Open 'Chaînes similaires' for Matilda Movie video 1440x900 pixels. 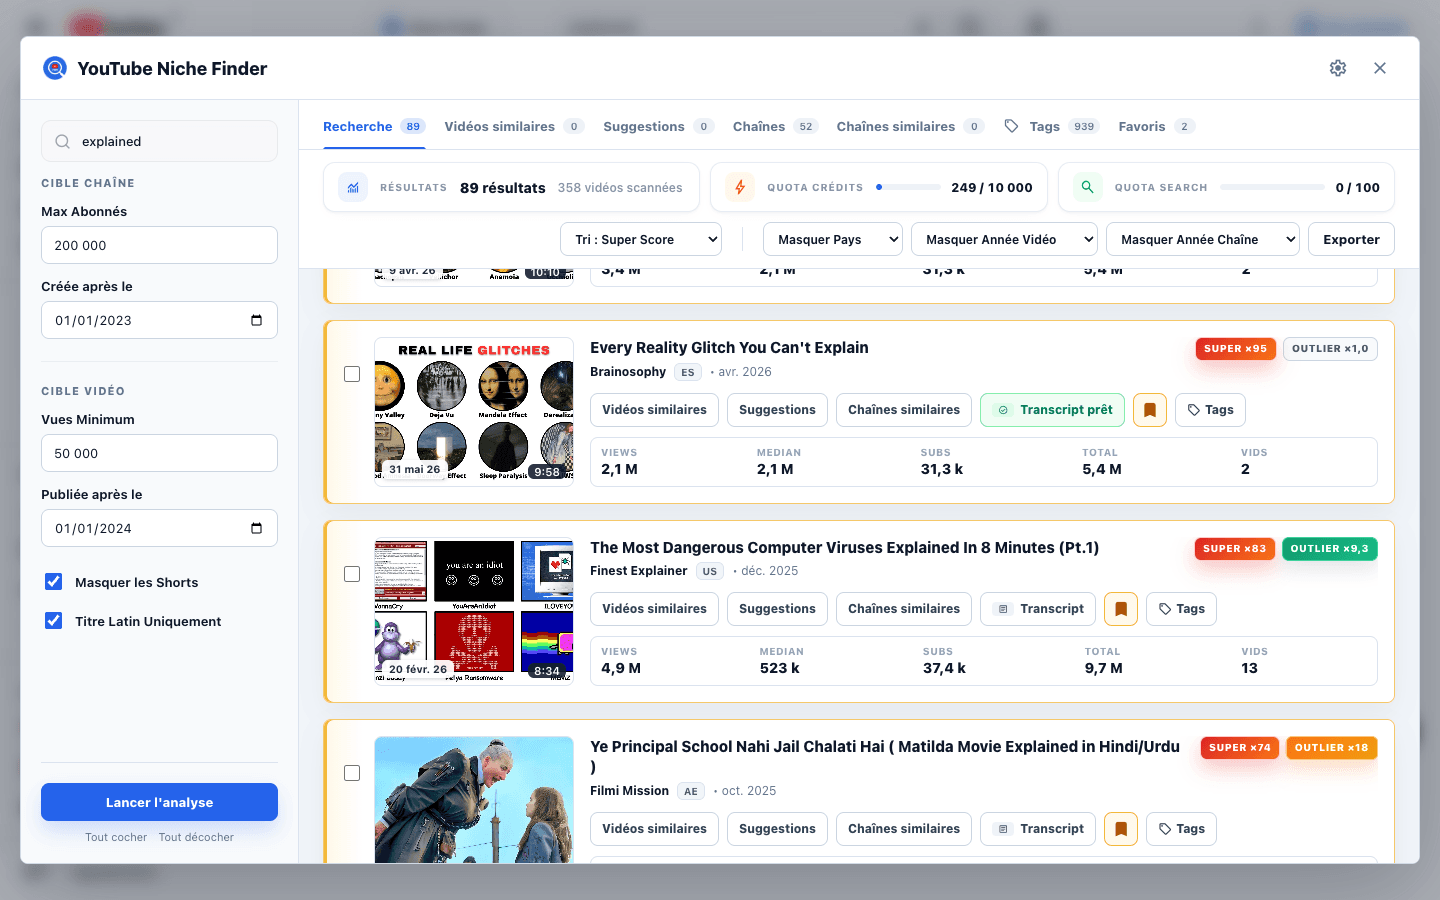pos(904,829)
